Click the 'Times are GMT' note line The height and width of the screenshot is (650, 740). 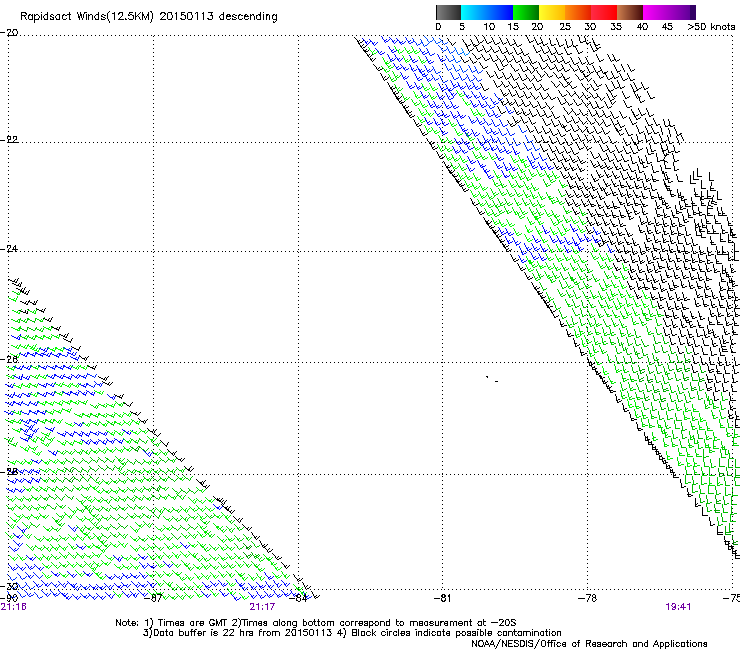click(x=316, y=623)
